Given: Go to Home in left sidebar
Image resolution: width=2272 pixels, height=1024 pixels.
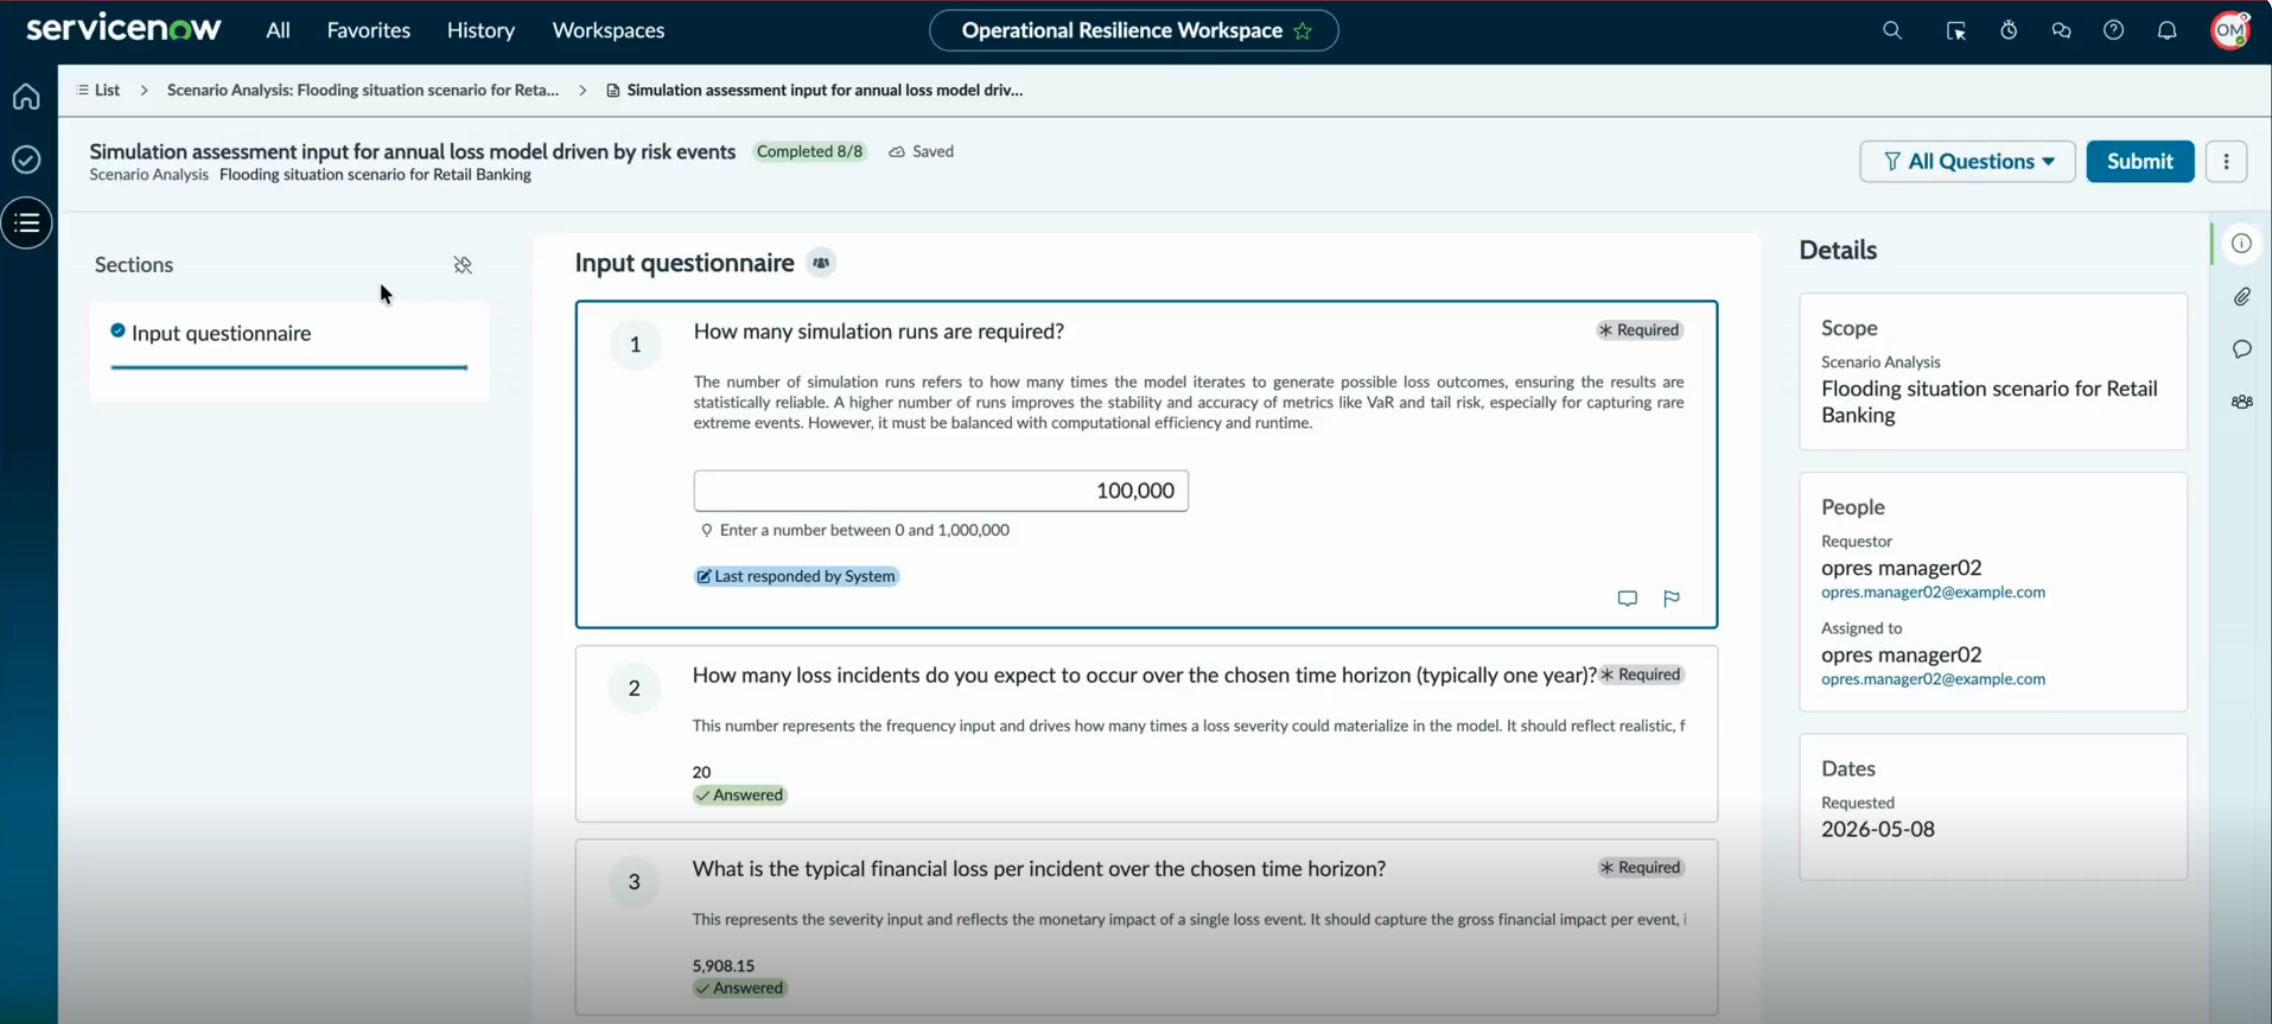Looking at the screenshot, I should point(27,97).
